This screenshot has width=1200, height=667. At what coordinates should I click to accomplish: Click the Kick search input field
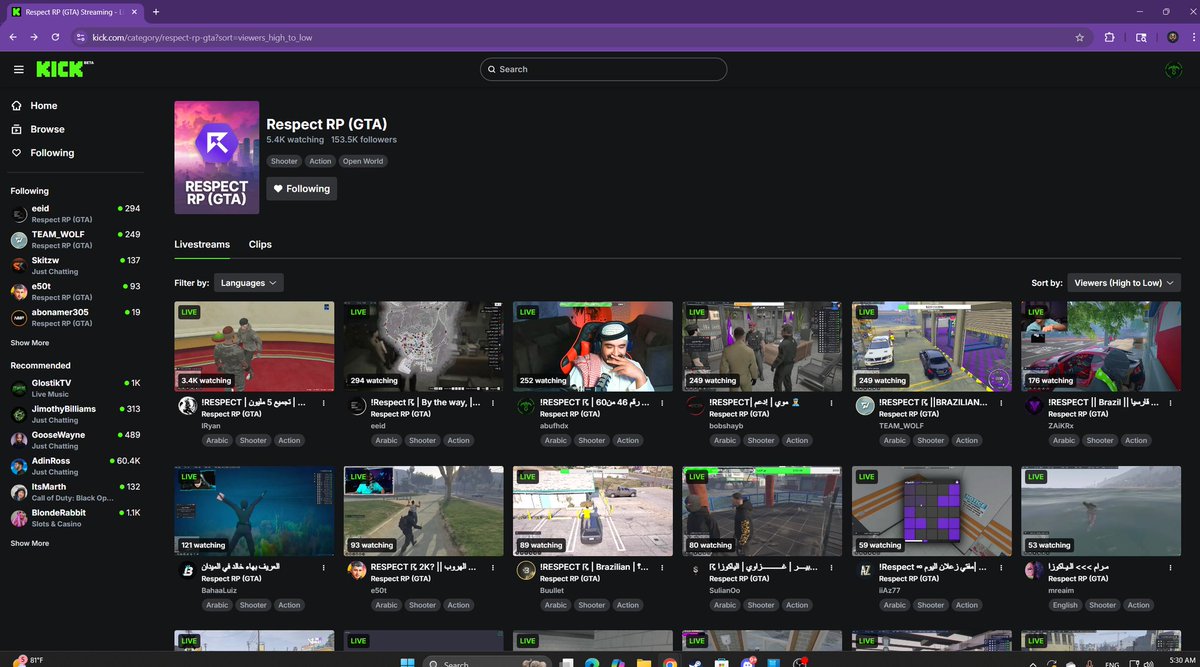point(603,69)
